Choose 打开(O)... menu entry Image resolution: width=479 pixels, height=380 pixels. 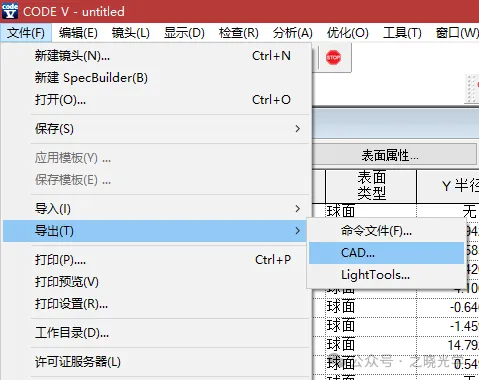[x=156, y=100]
